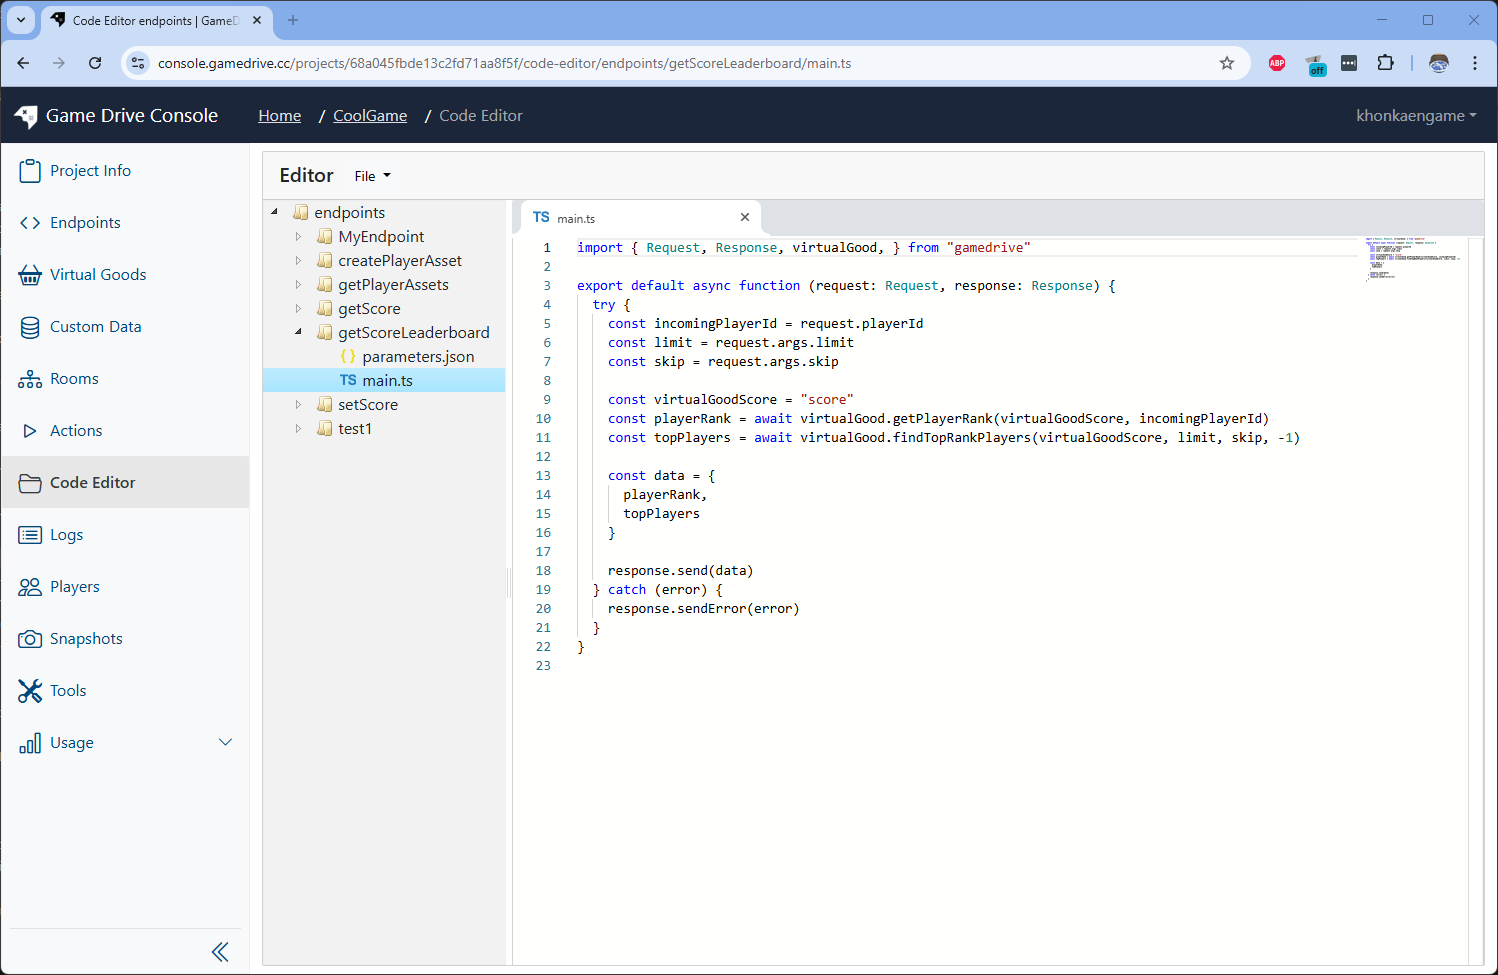The image size is (1498, 975).
Task: Switch to the main.ts tab
Action: point(575,217)
